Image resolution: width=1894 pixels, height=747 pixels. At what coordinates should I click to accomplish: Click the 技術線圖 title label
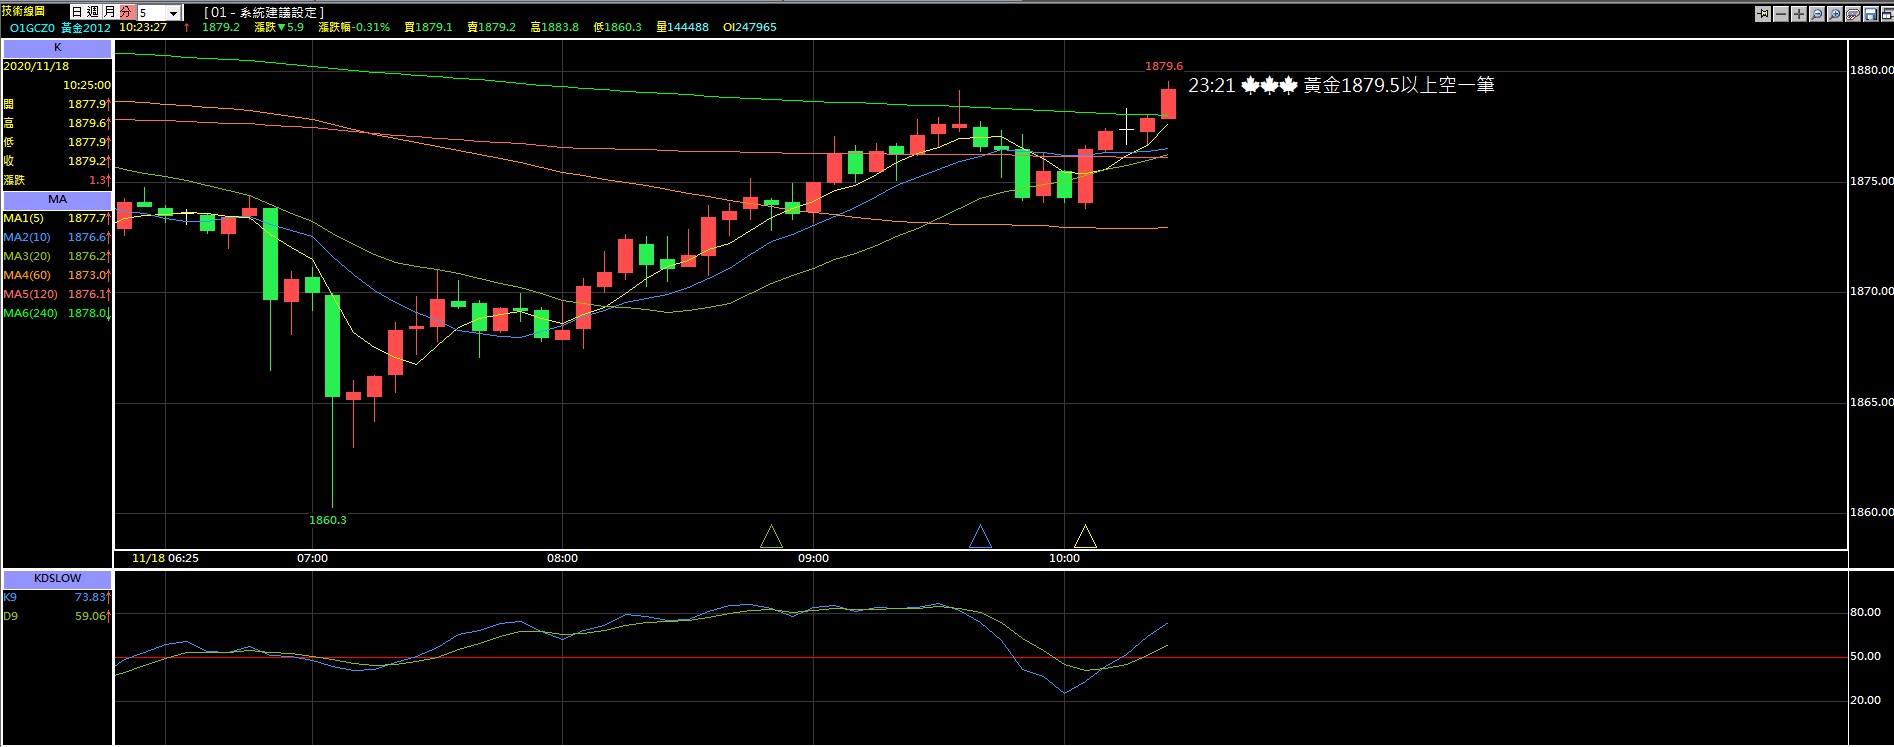click(x=23, y=11)
